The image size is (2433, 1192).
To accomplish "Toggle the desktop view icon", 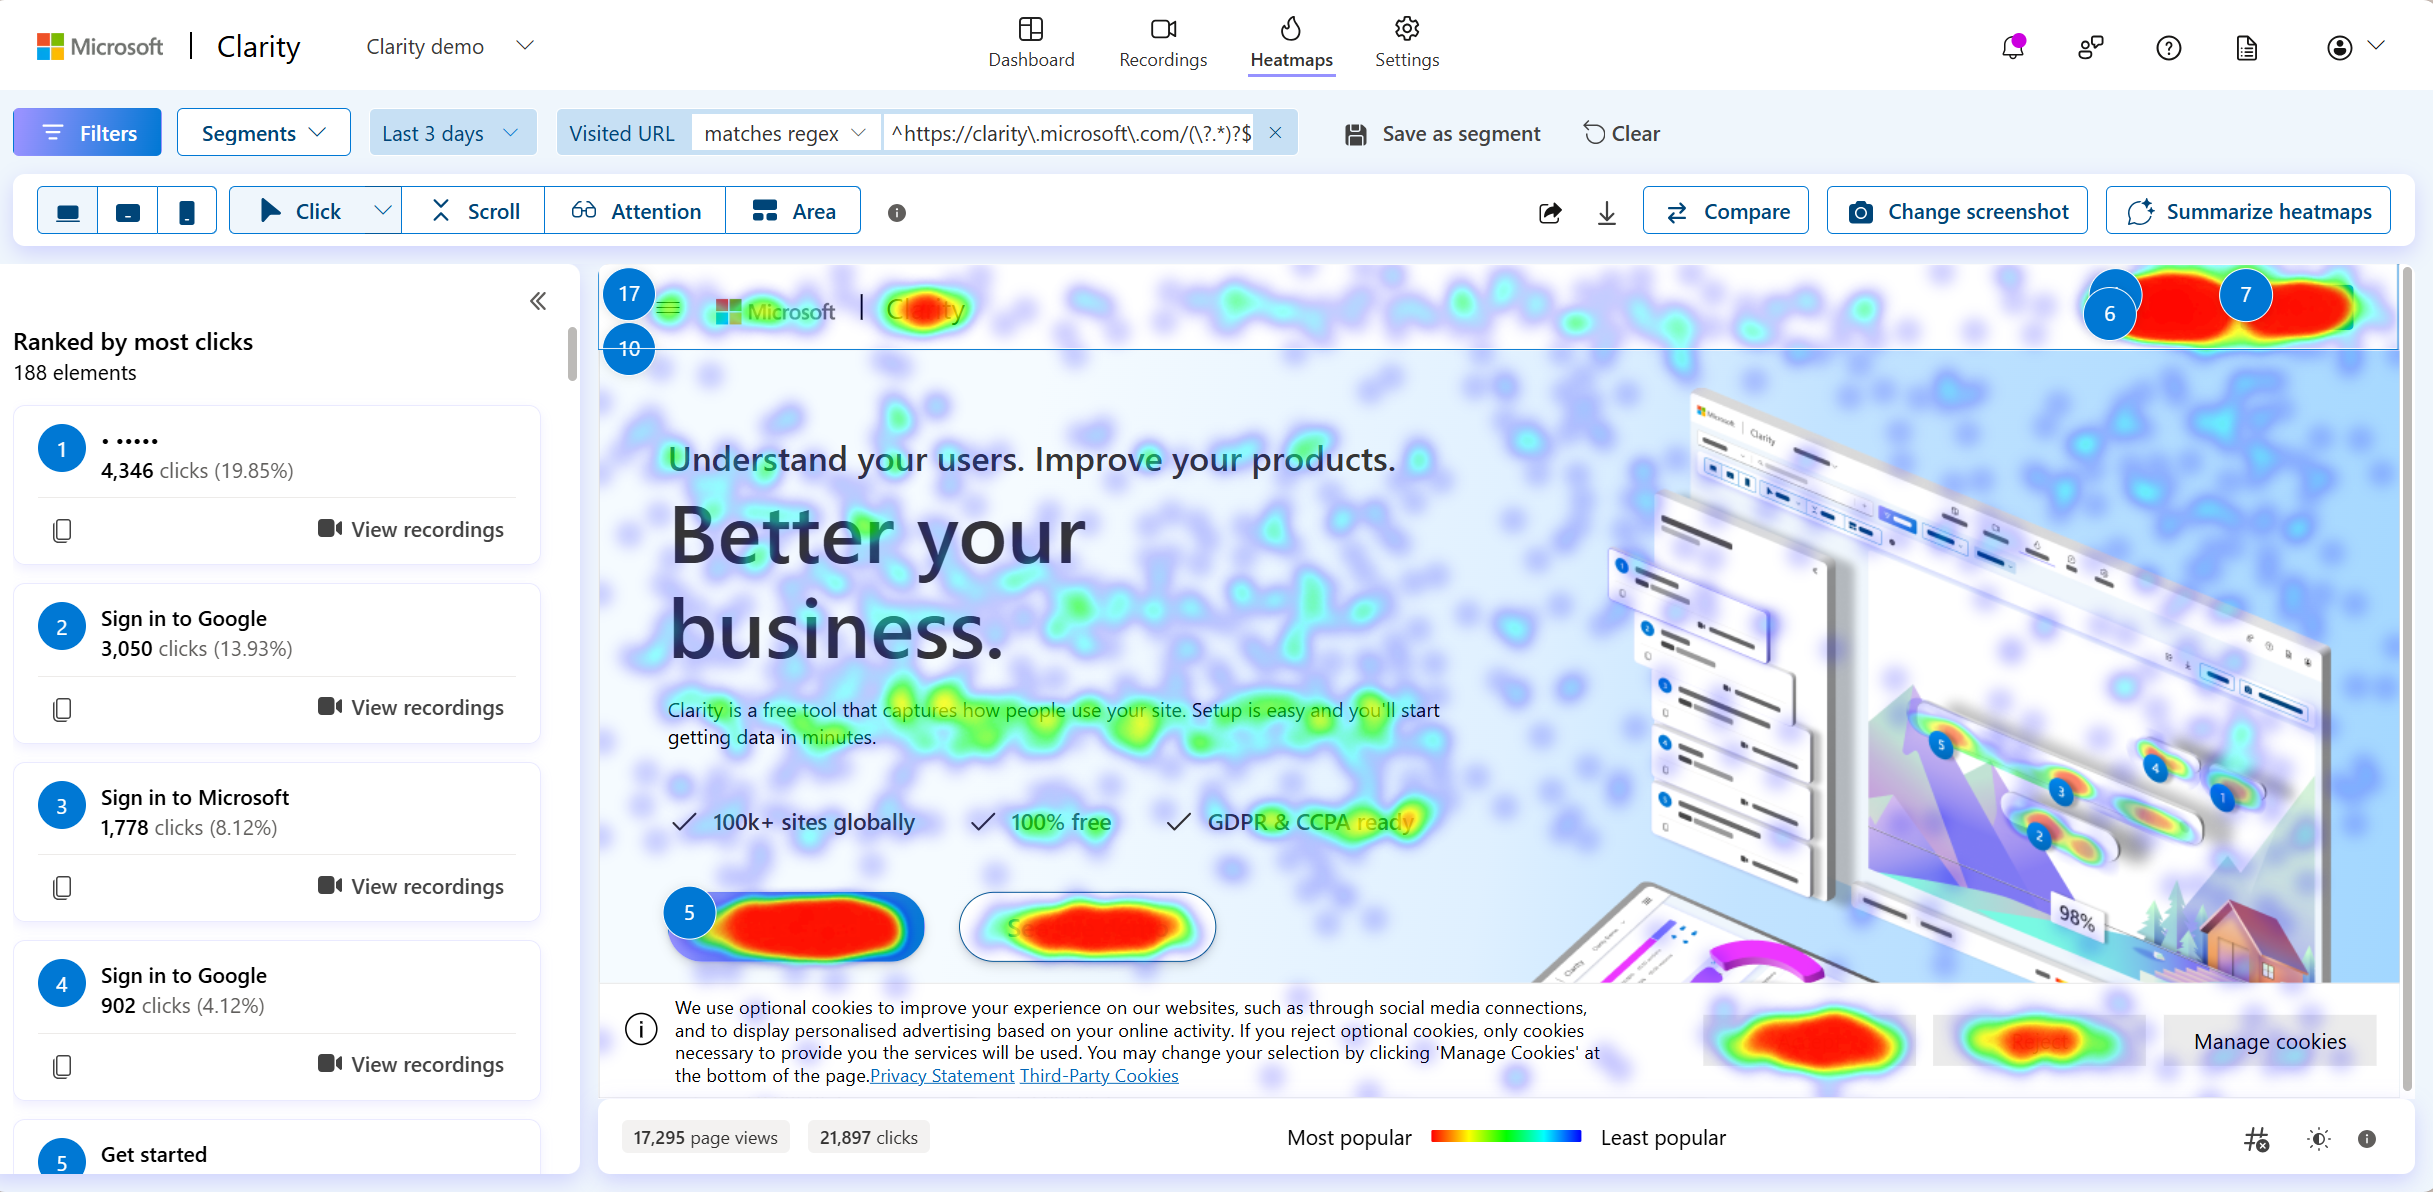I will tap(68, 211).
